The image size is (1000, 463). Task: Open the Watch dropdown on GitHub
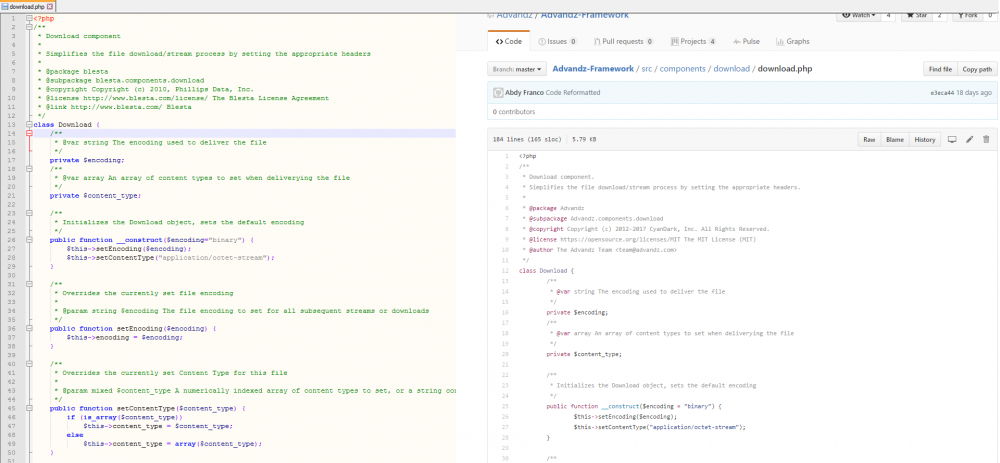(x=858, y=15)
